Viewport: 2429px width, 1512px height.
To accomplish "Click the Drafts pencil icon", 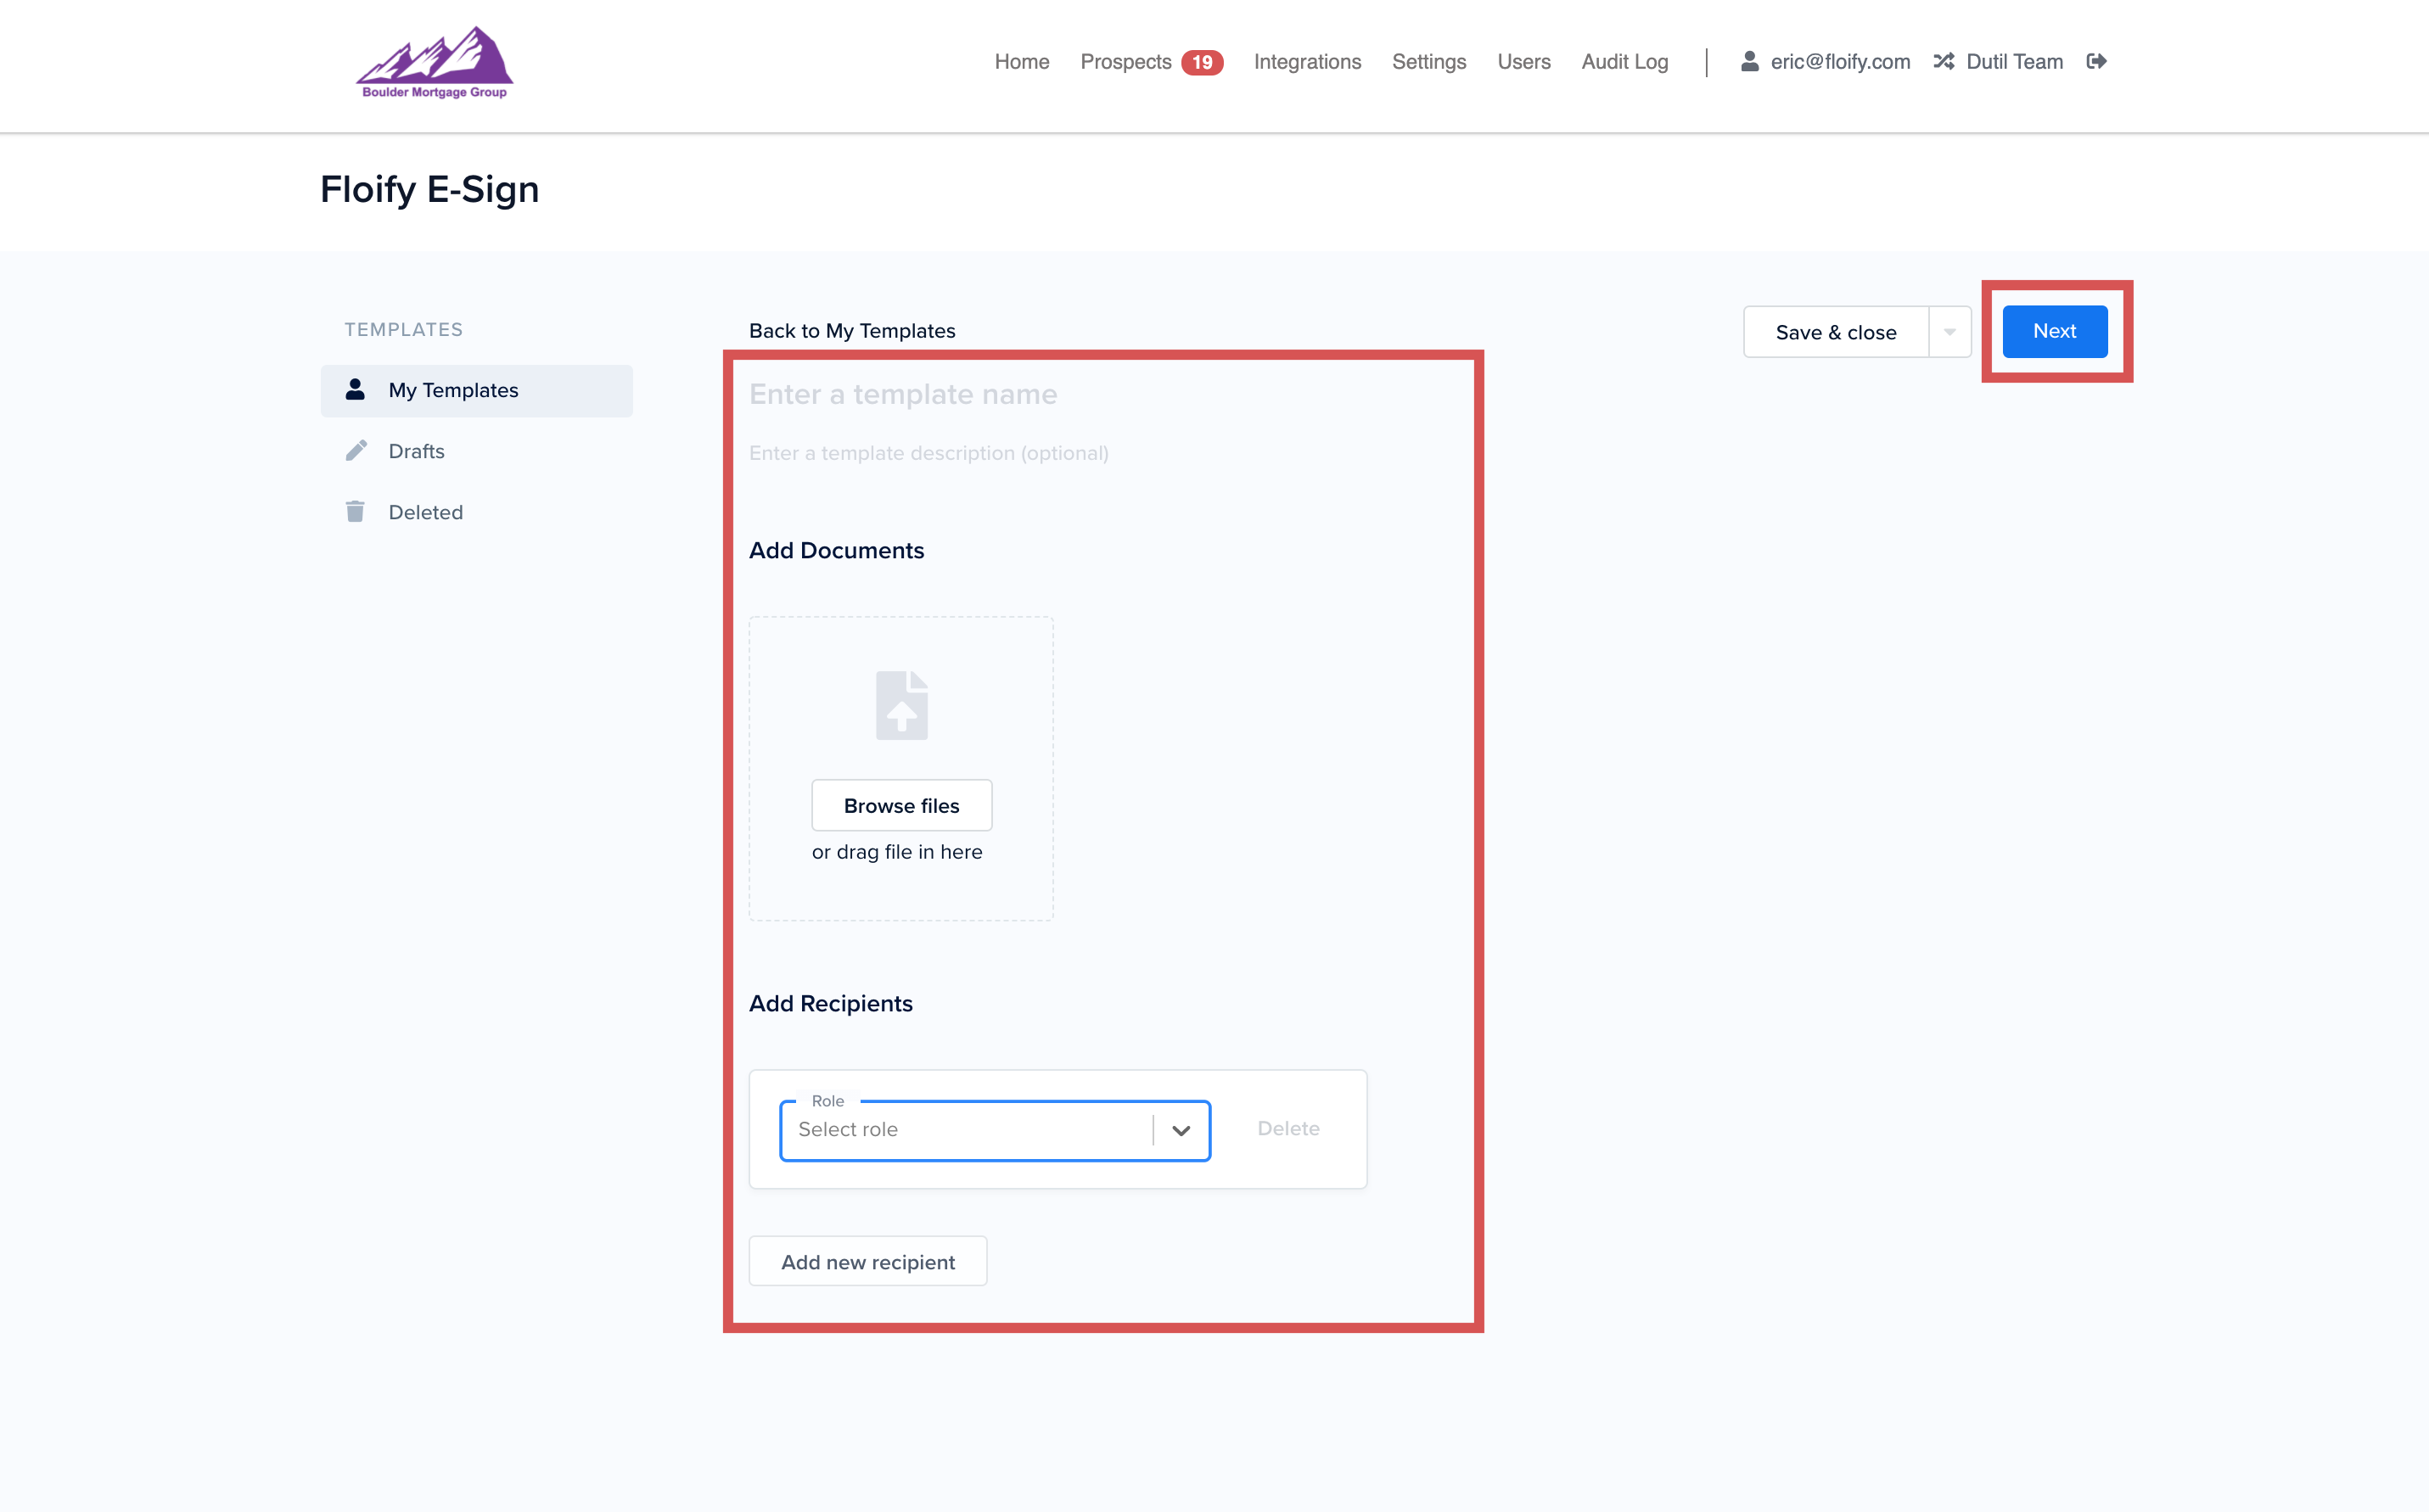I will click(x=356, y=451).
